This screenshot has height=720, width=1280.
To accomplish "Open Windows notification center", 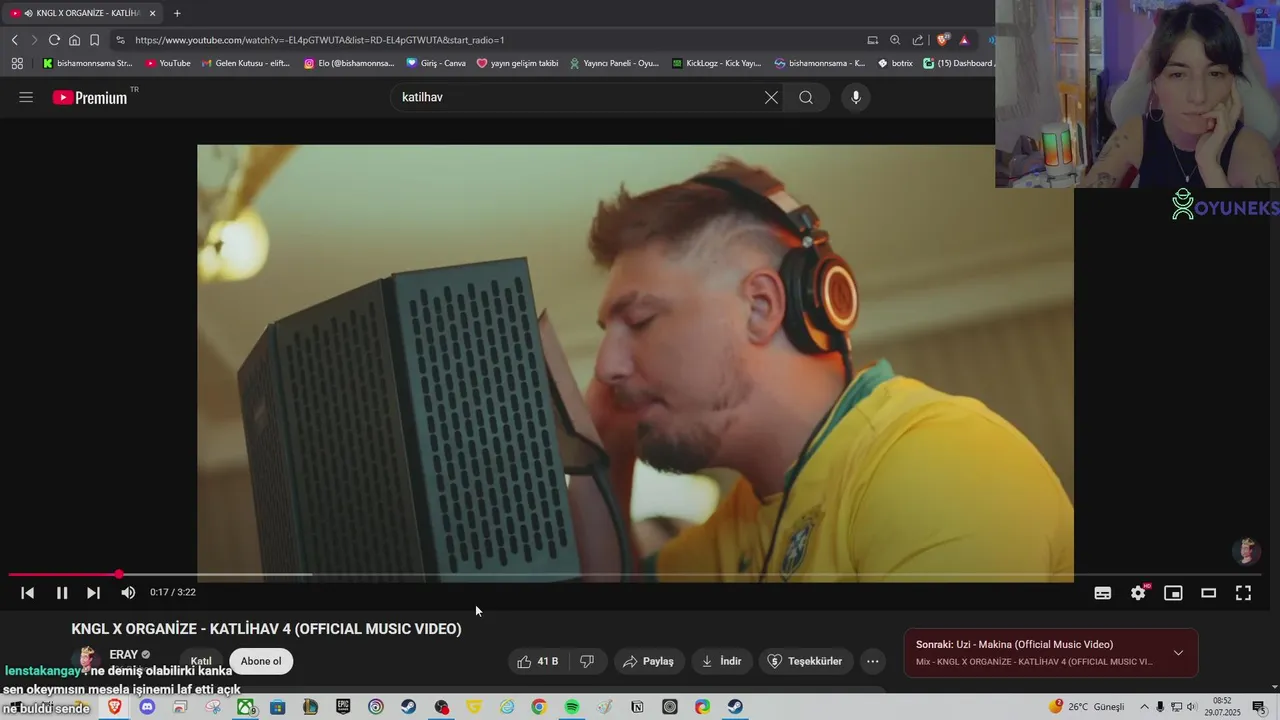I will coord(1259,707).
